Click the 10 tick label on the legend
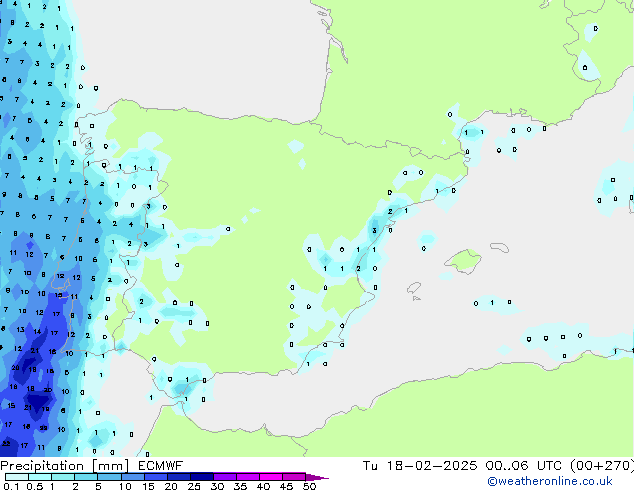The image size is (634, 490). click(x=122, y=486)
